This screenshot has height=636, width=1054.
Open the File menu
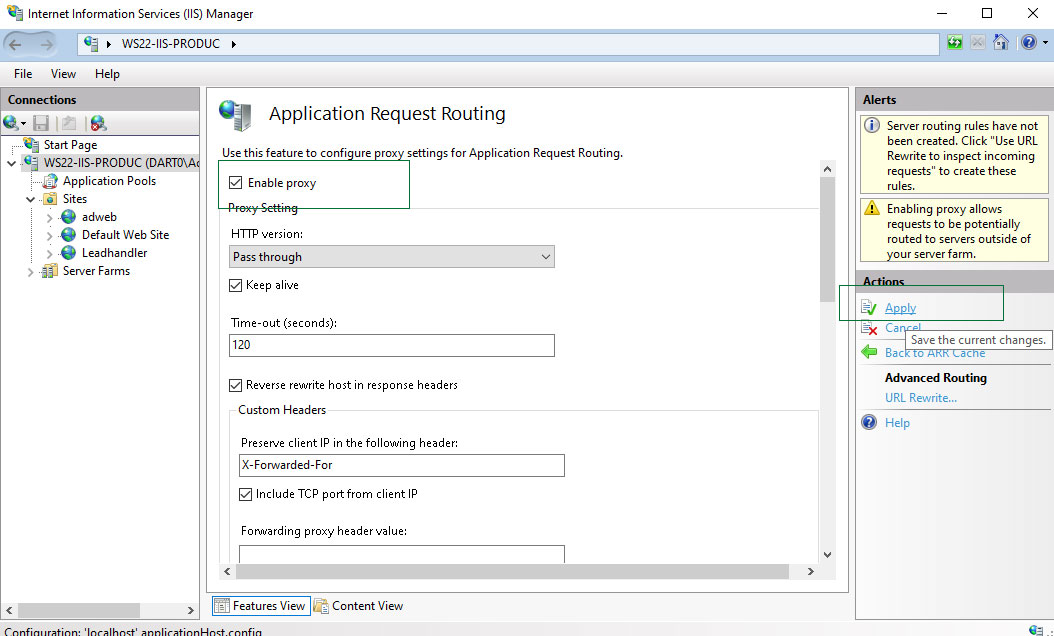(23, 74)
